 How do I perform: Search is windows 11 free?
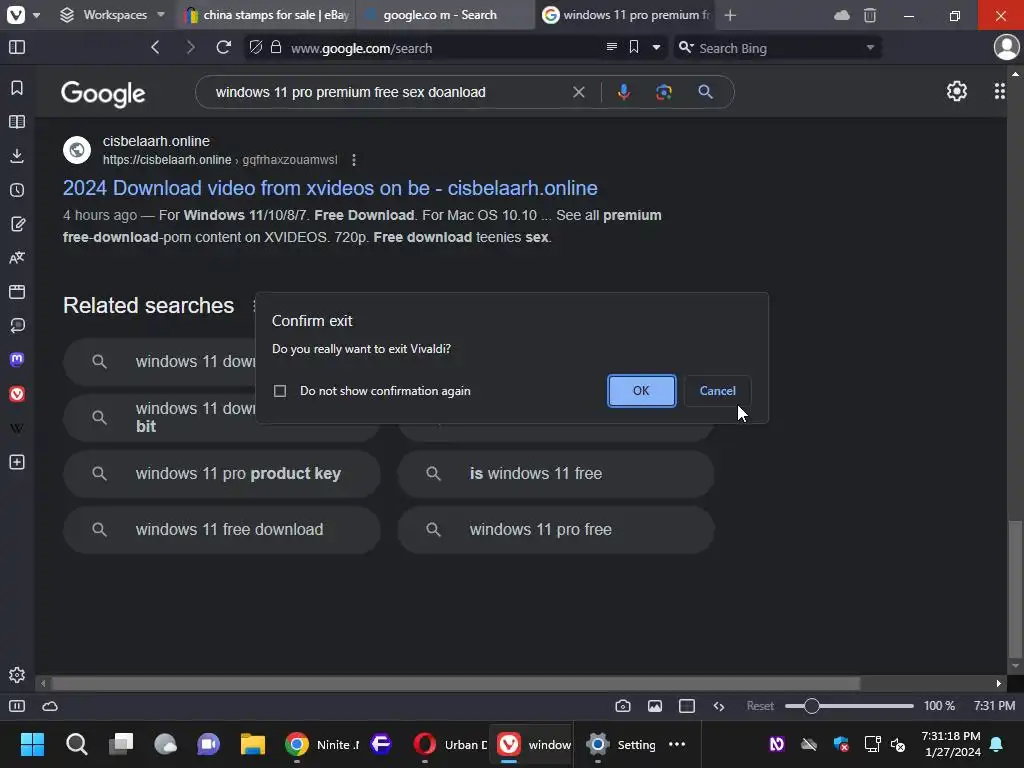(x=556, y=473)
